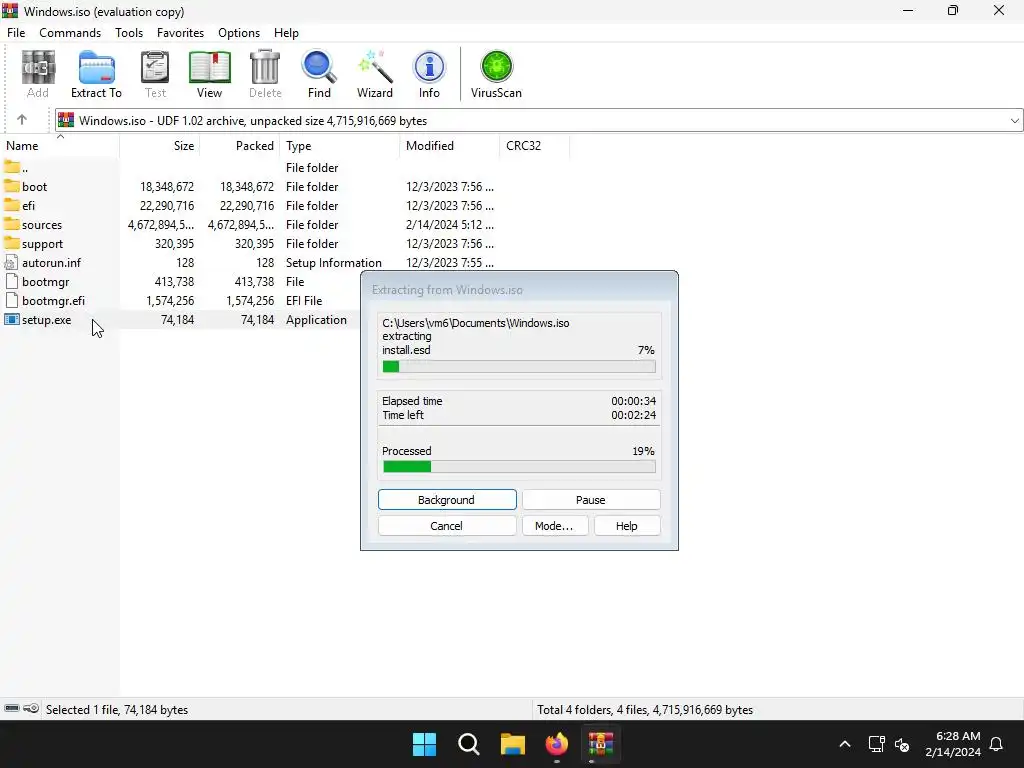The width and height of the screenshot is (1024, 768).
Task: Open File Explorer from taskbar
Action: 513,744
